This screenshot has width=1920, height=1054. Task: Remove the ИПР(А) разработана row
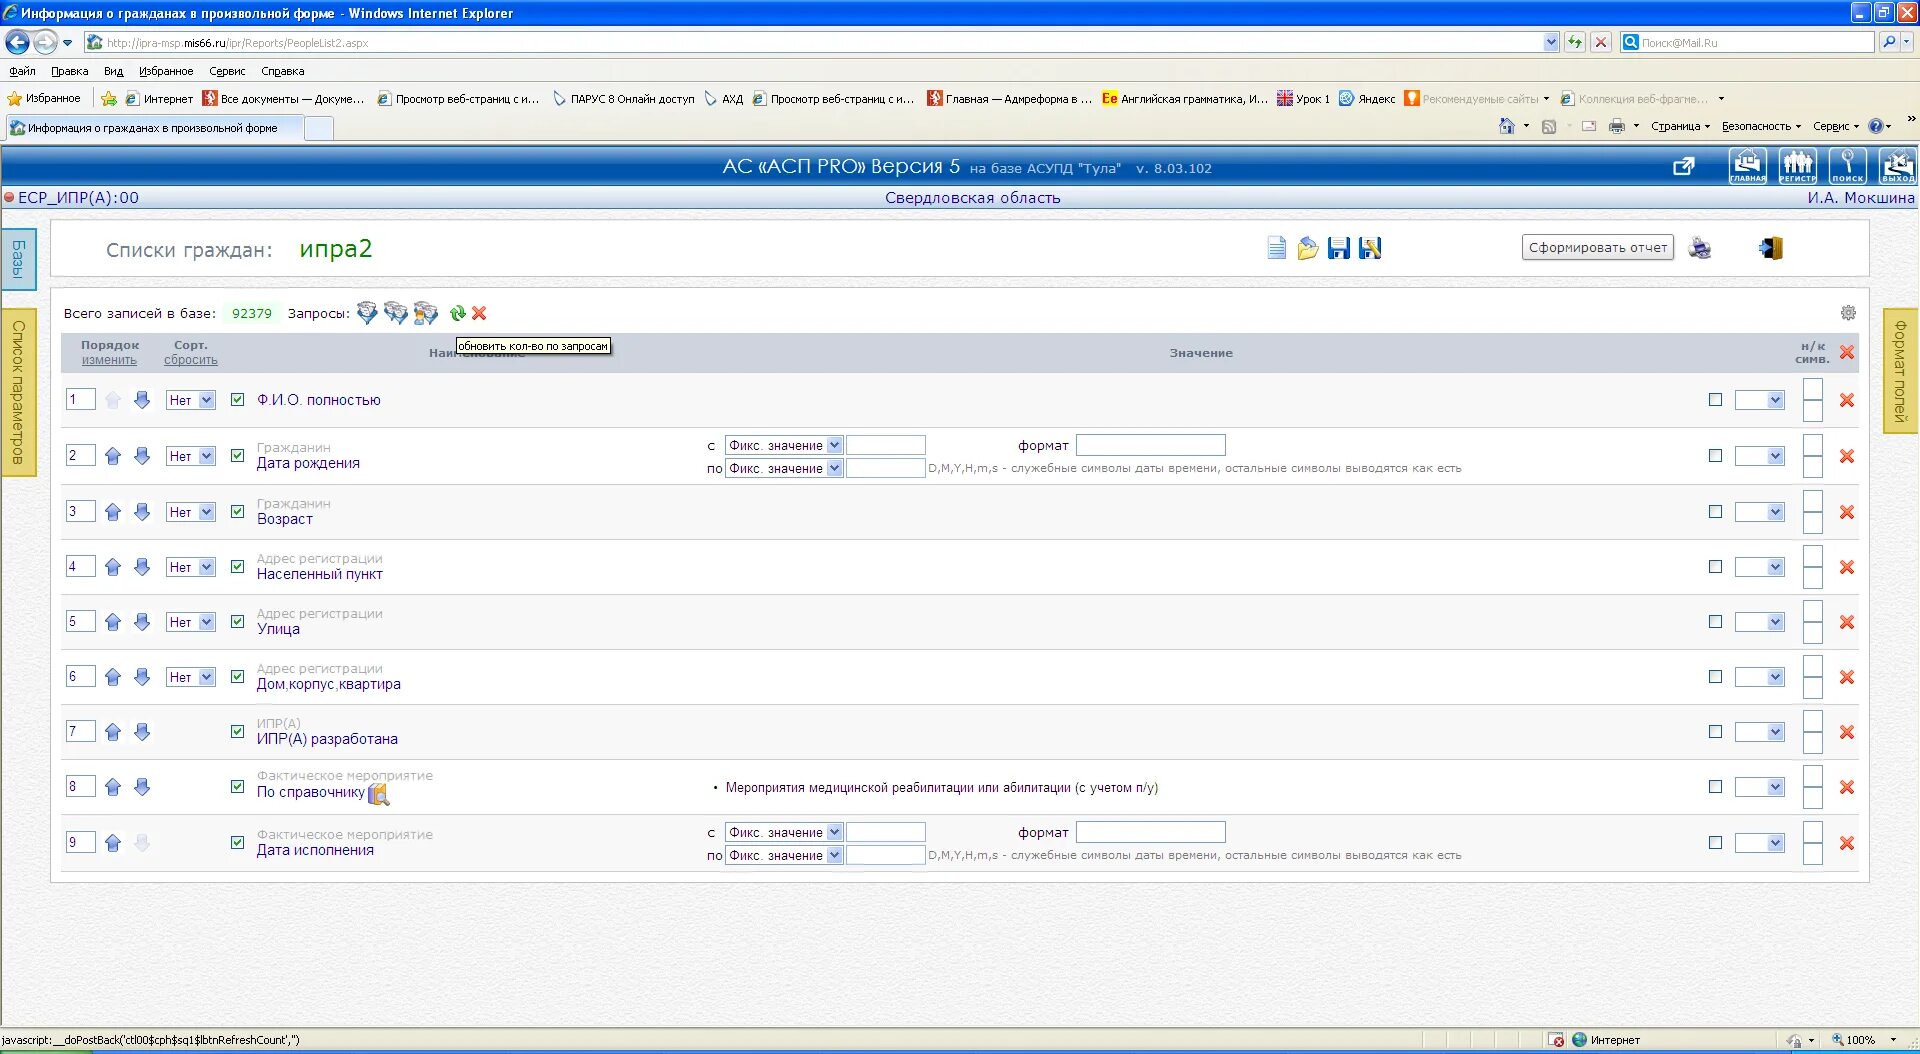coord(1847,732)
